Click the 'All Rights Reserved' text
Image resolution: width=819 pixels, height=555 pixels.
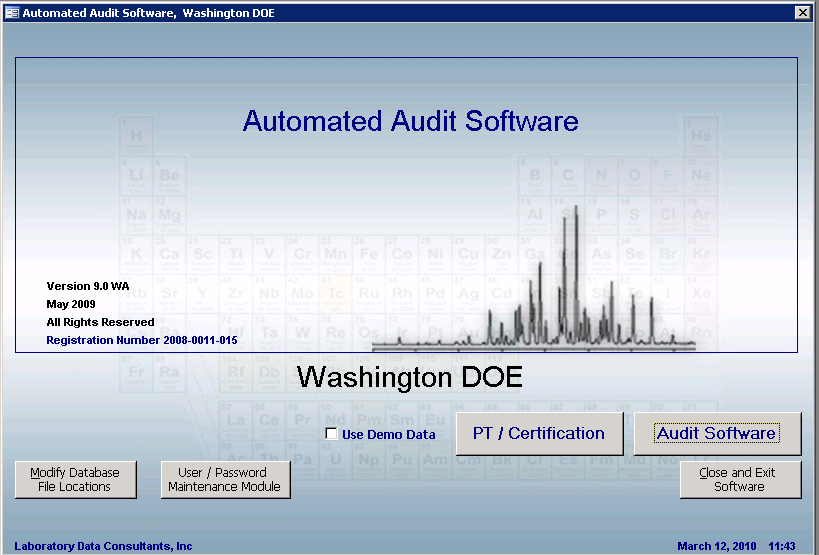[100, 322]
